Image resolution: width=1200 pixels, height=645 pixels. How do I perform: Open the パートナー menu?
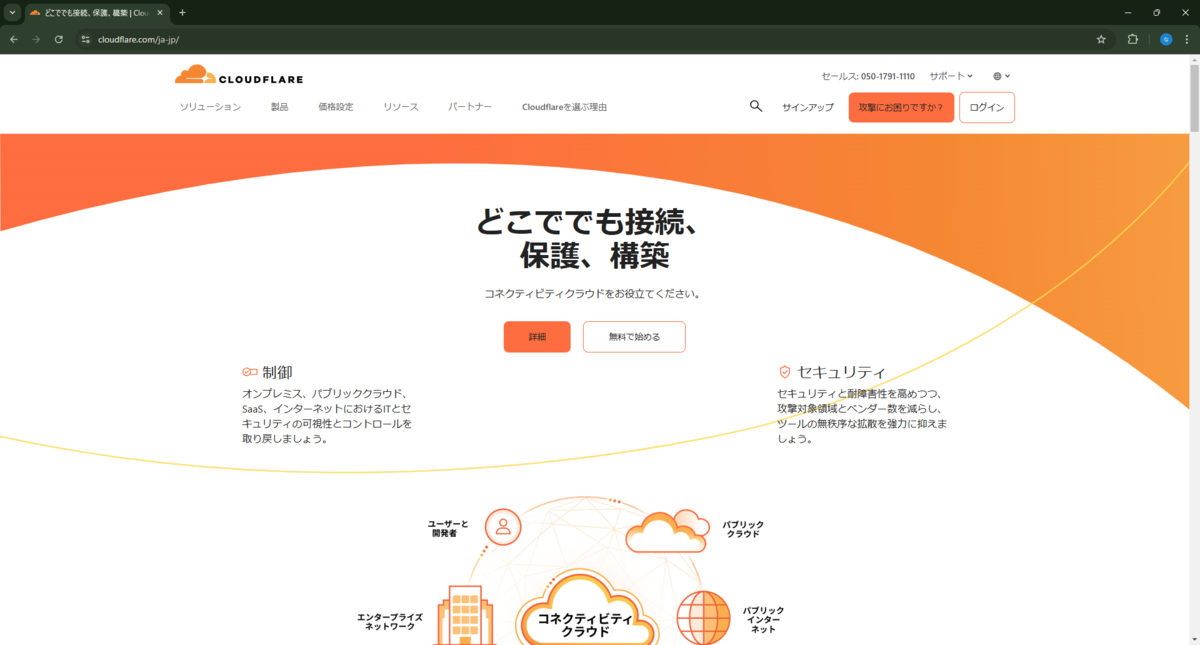click(470, 107)
